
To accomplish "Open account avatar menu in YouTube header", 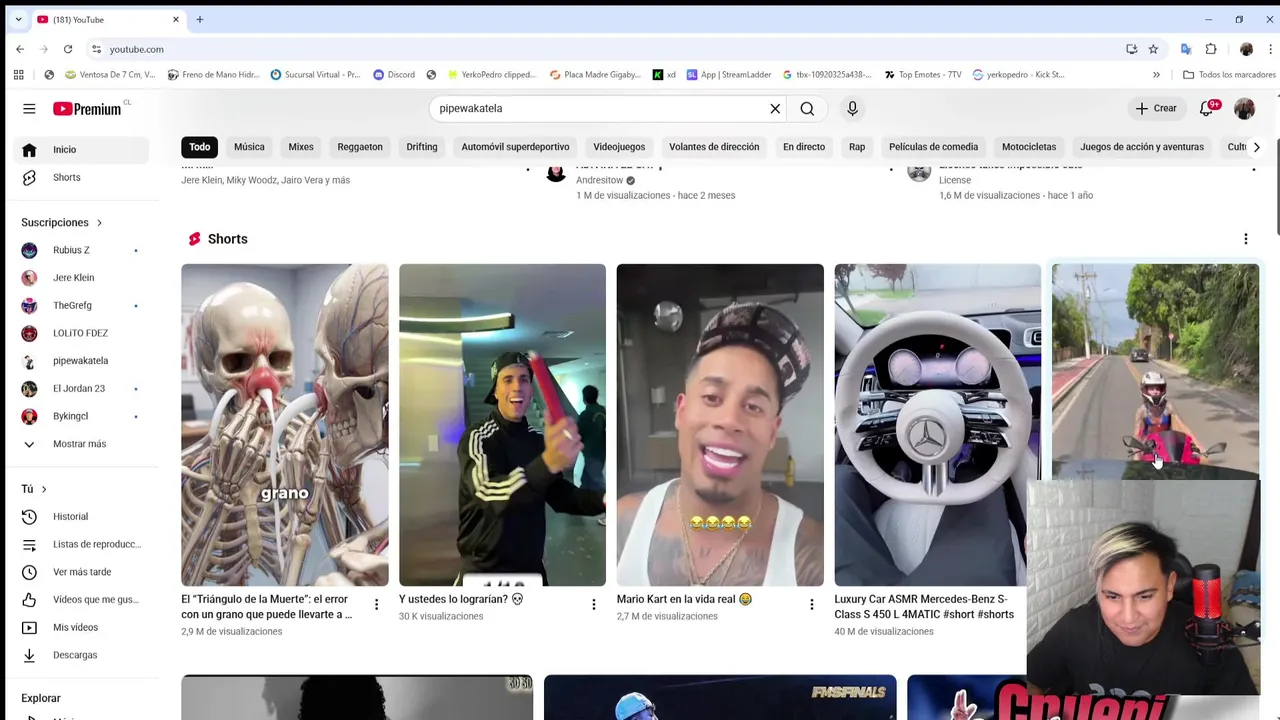I will (1244, 108).
